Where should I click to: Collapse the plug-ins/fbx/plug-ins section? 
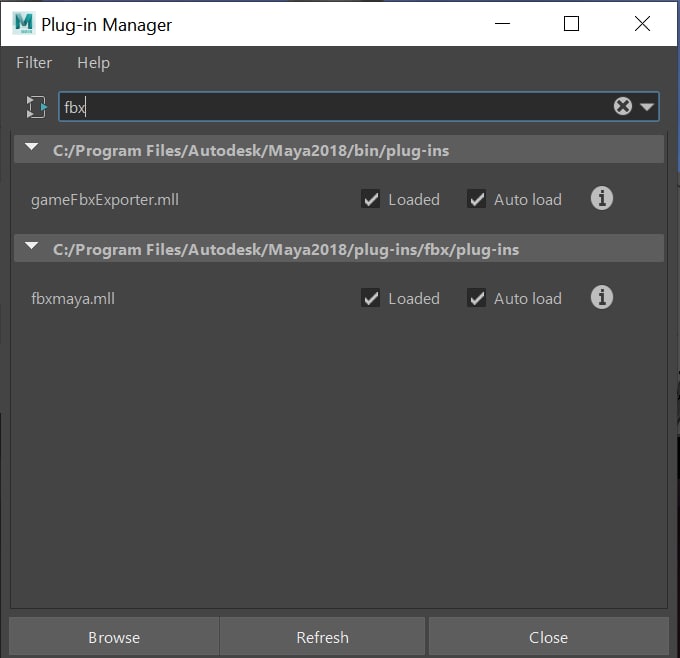32,246
